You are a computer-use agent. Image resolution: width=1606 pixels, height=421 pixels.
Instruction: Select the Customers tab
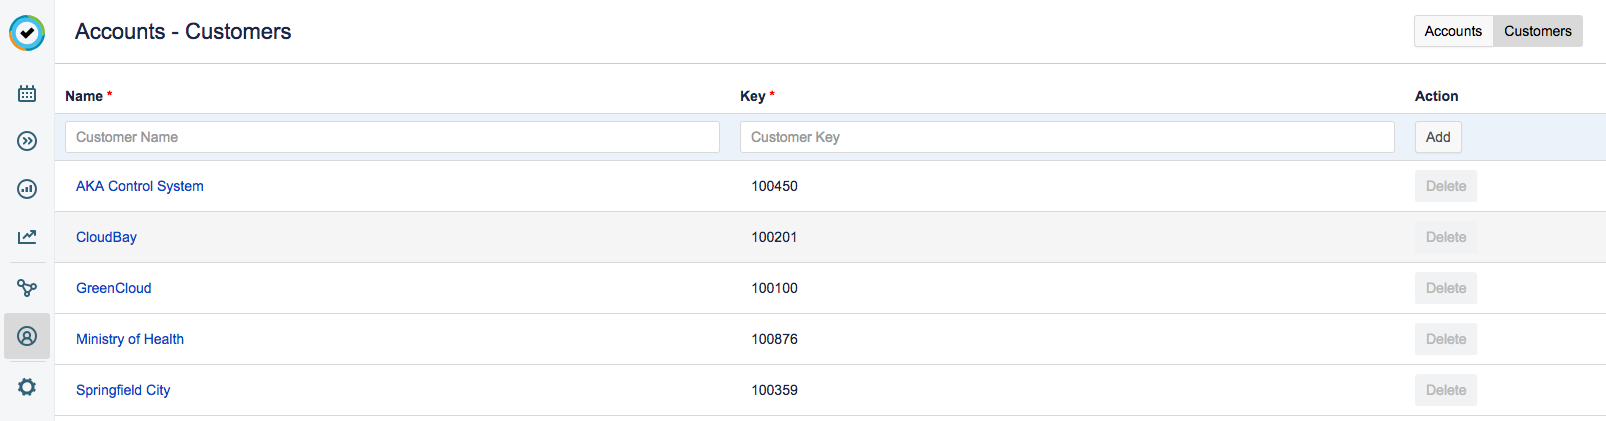(1537, 31)
